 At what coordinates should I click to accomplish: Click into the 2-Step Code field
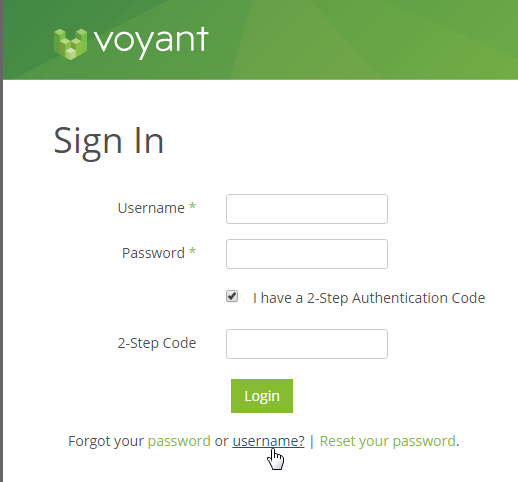307,344
